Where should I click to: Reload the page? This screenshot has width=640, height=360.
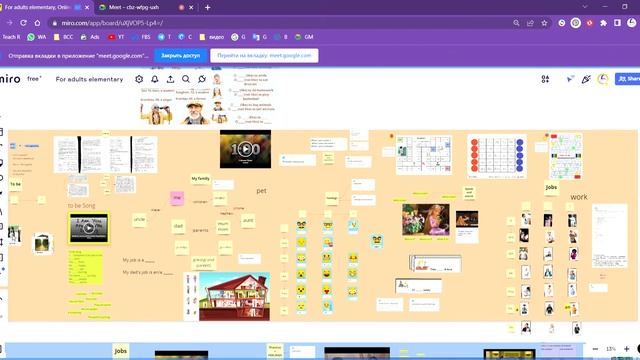click(x=23, y=23)
